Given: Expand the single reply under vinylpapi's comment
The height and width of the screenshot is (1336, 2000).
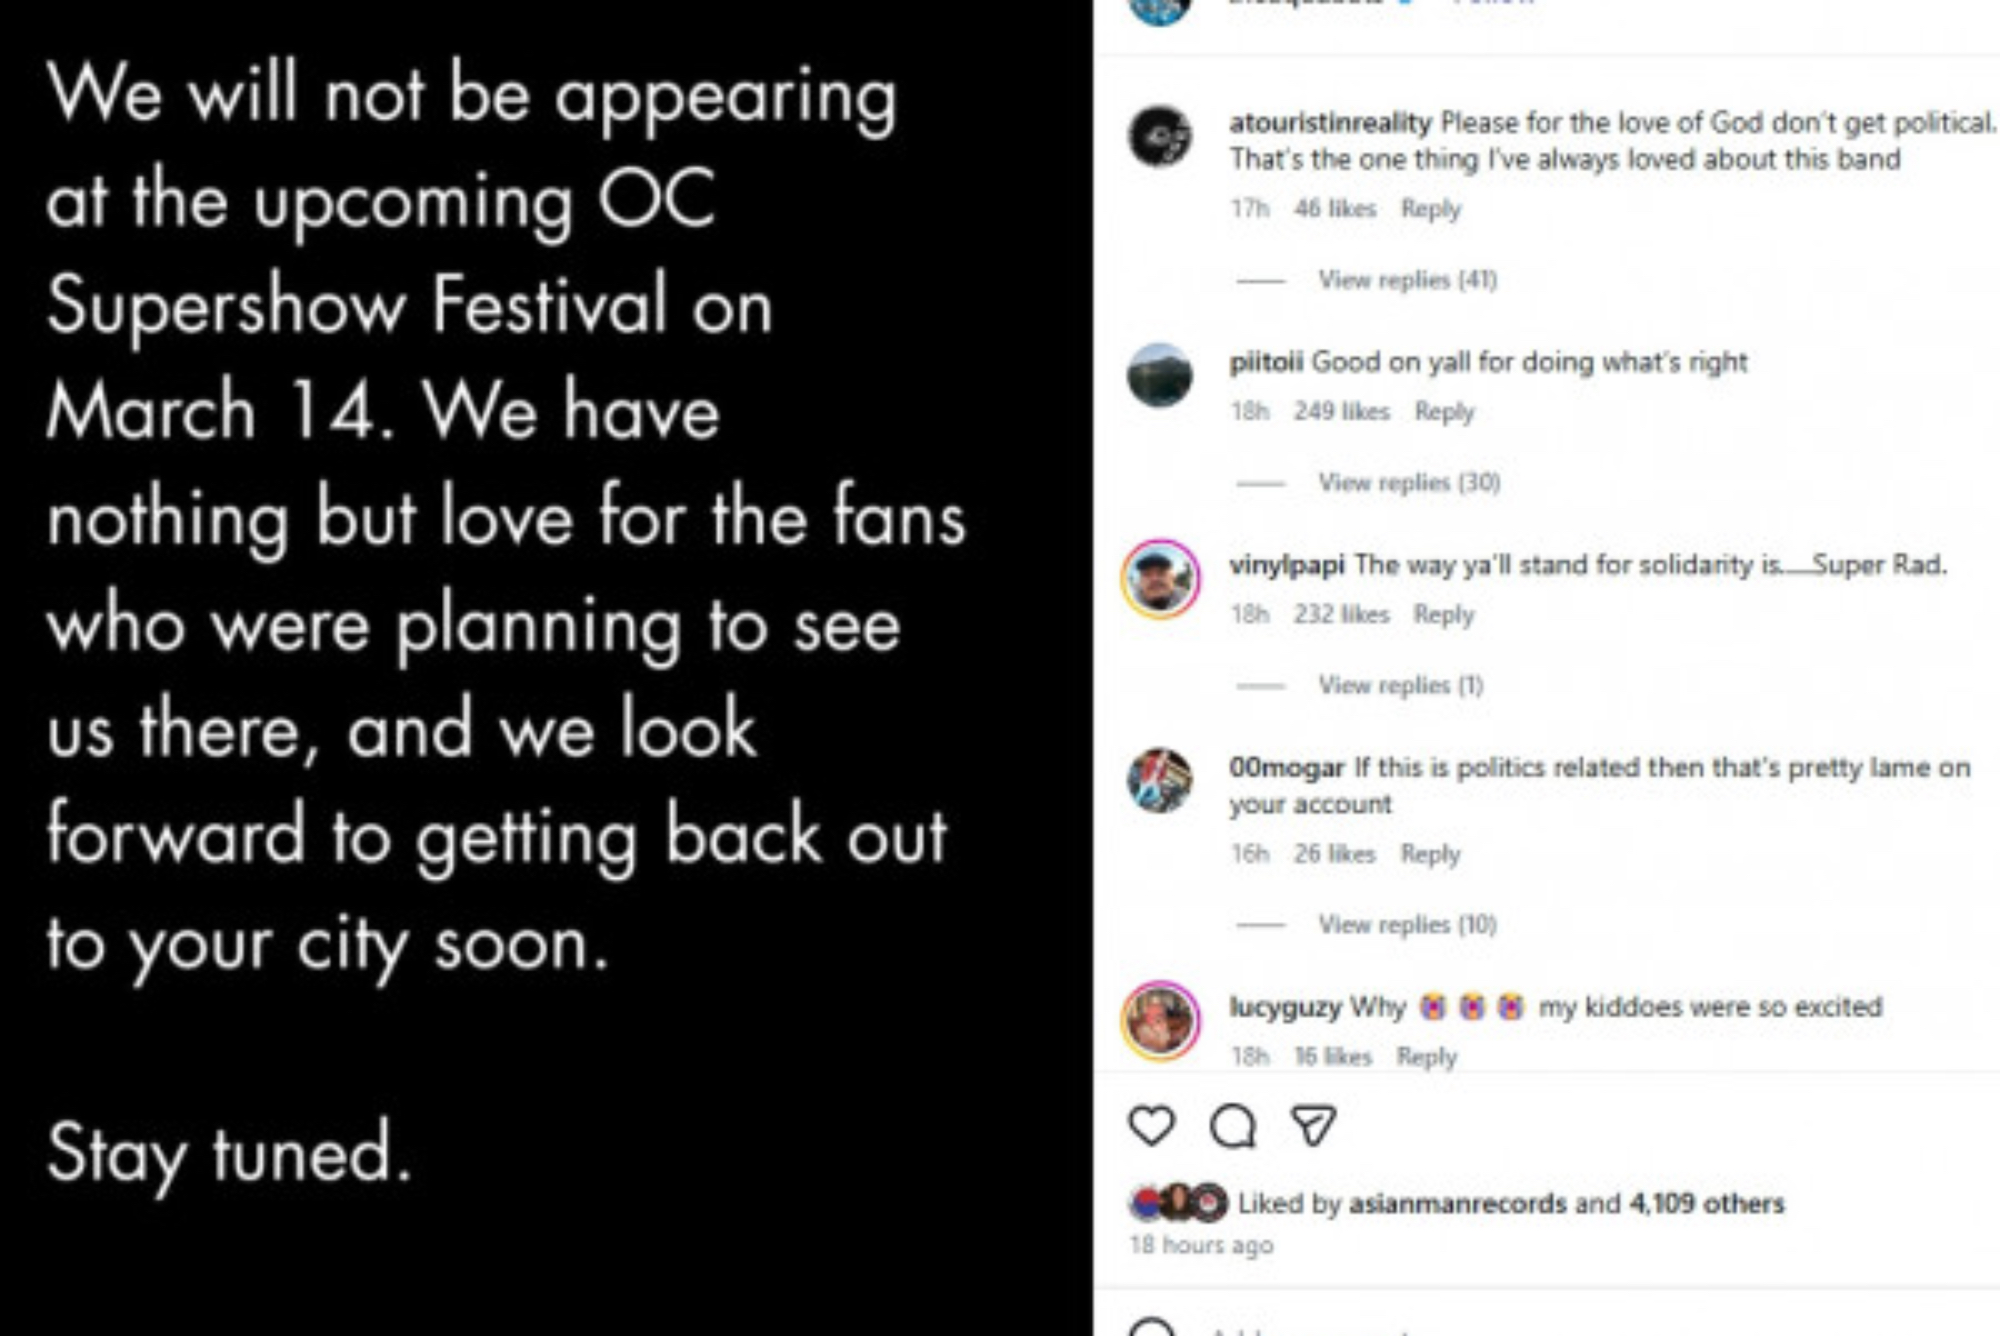Looking at the screenshot, I should (x=1400, y=685).
